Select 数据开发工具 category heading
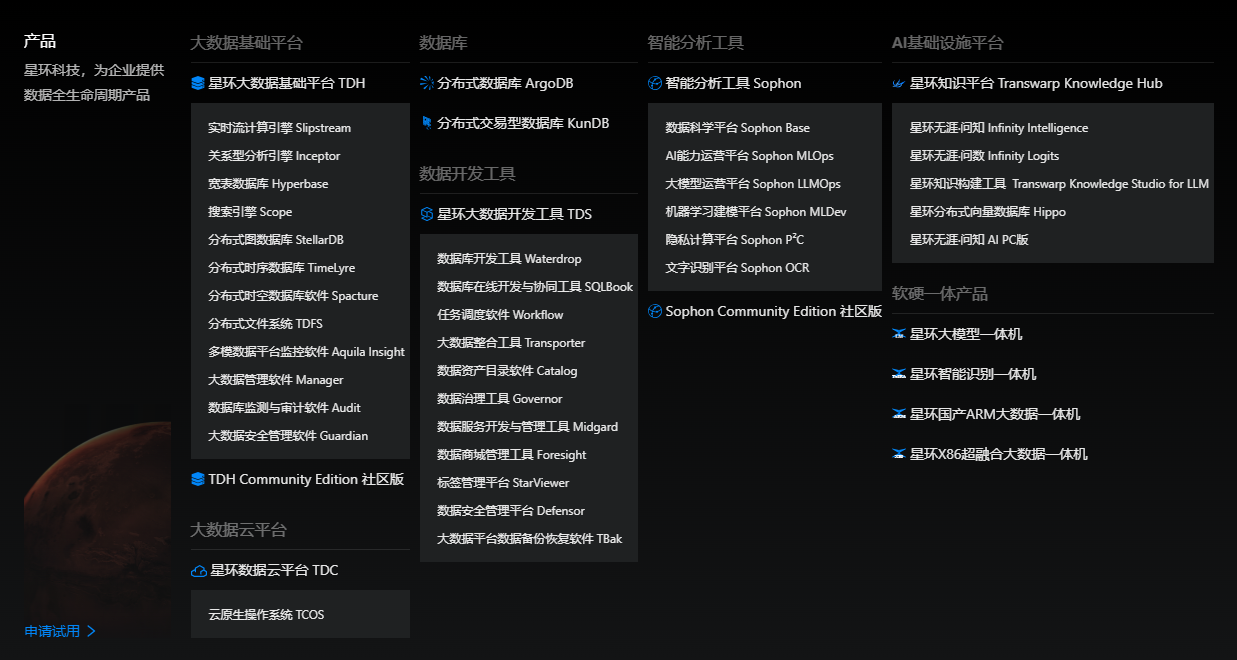1237x660 pixels. pos(467,174)
